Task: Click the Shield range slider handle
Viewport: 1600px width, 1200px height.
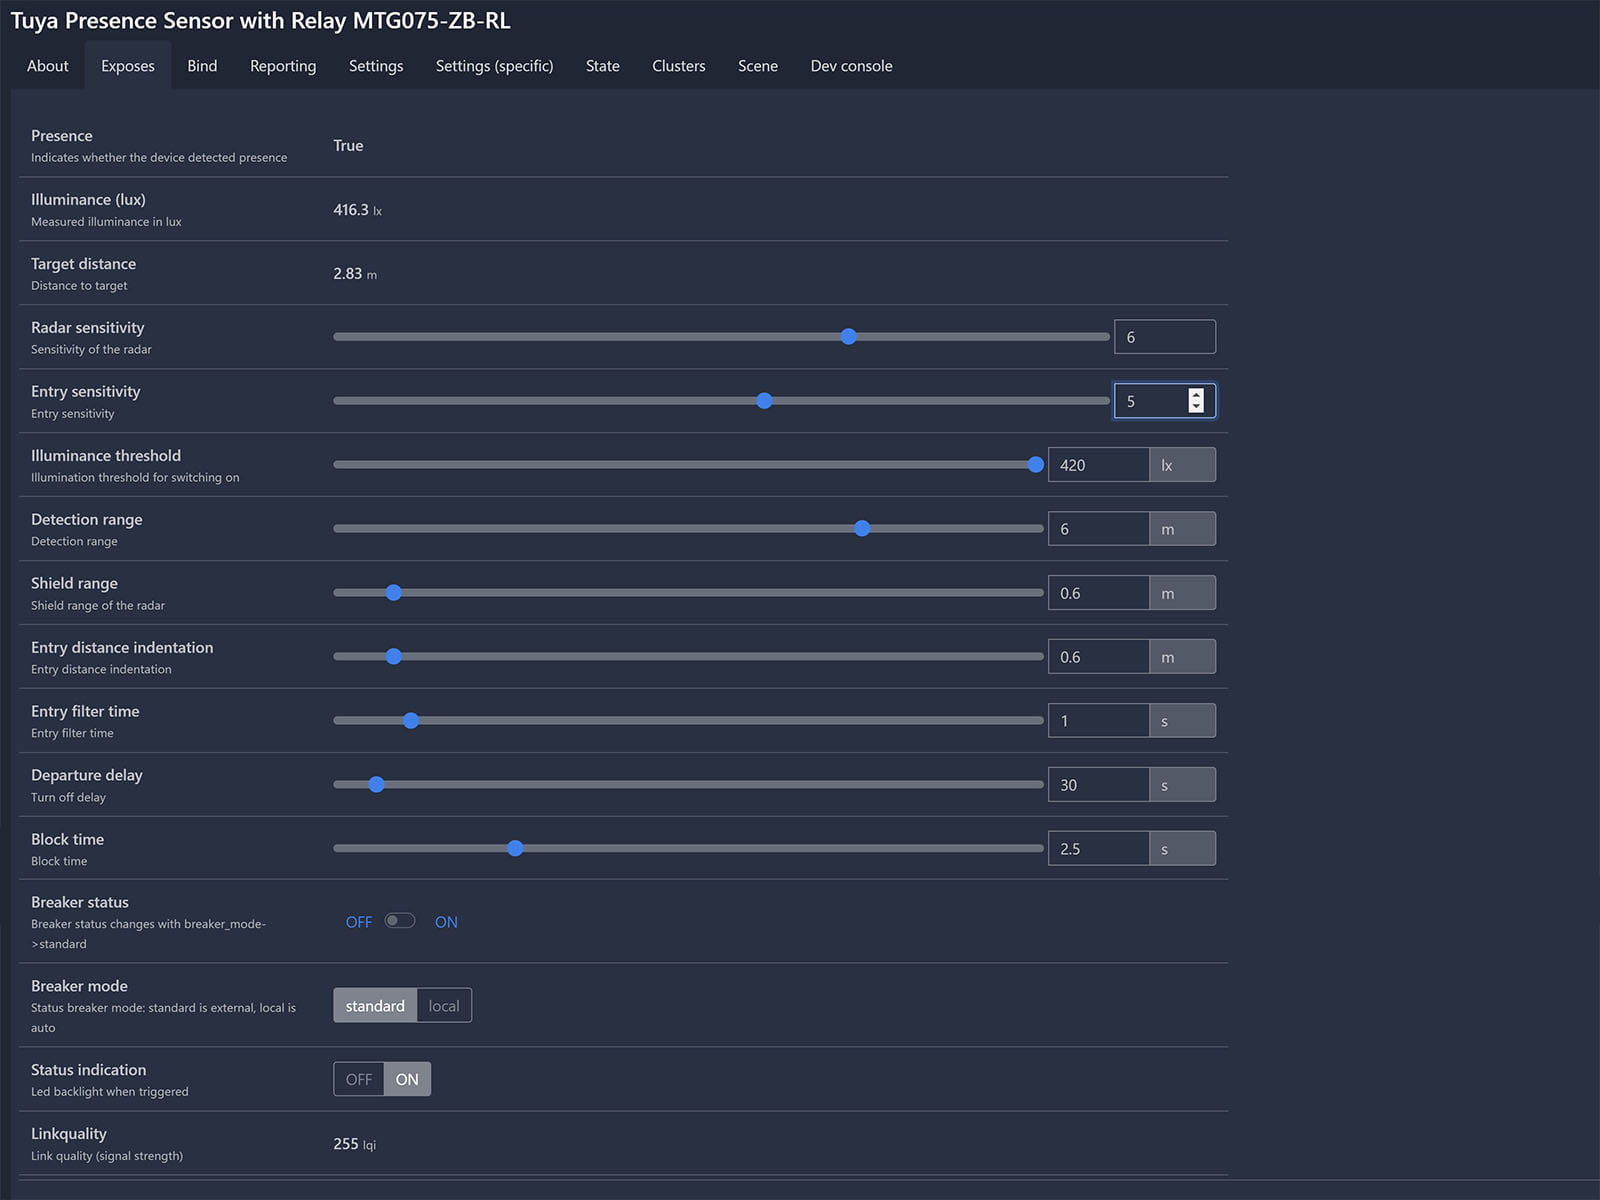Action: pos(394,593)
